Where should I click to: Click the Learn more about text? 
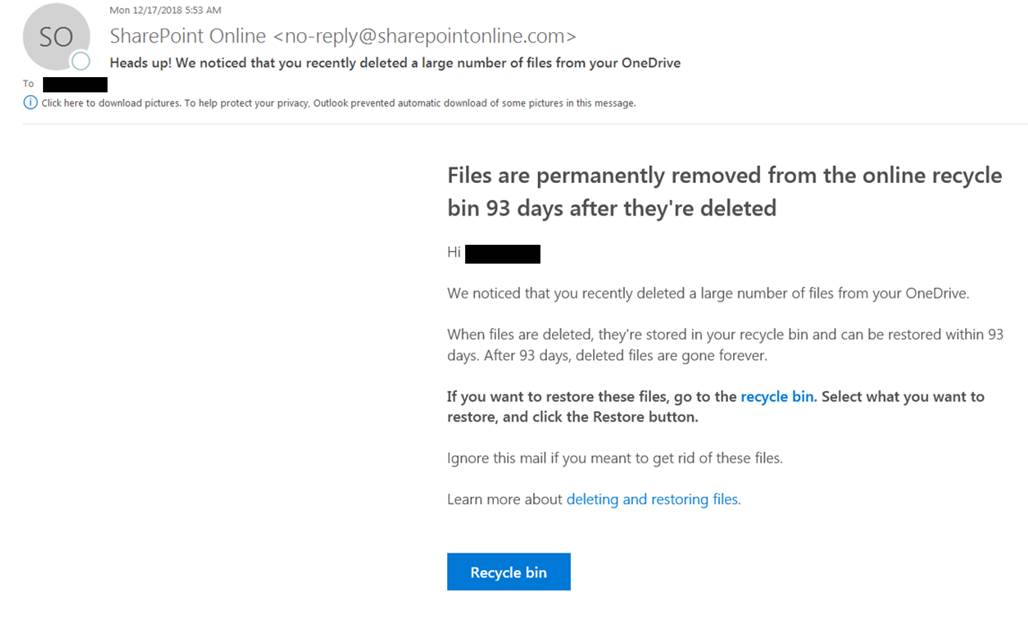(505, 499)
